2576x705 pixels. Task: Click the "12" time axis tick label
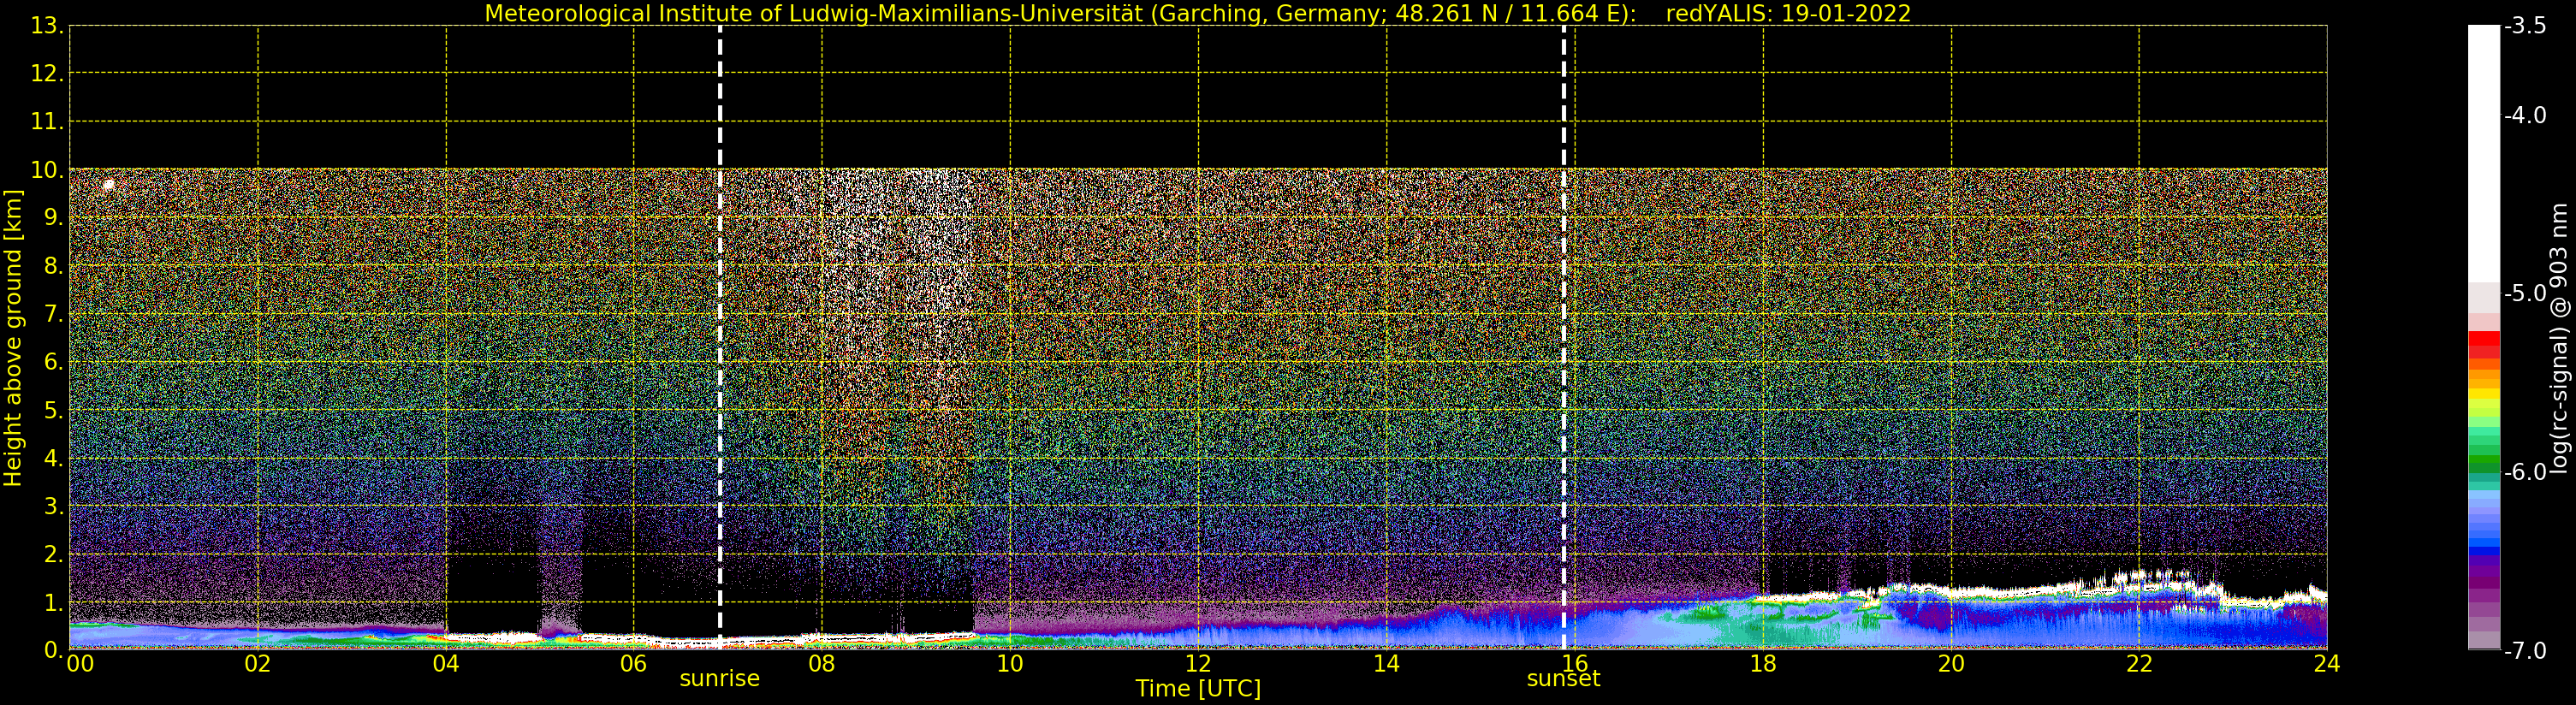1198,664
